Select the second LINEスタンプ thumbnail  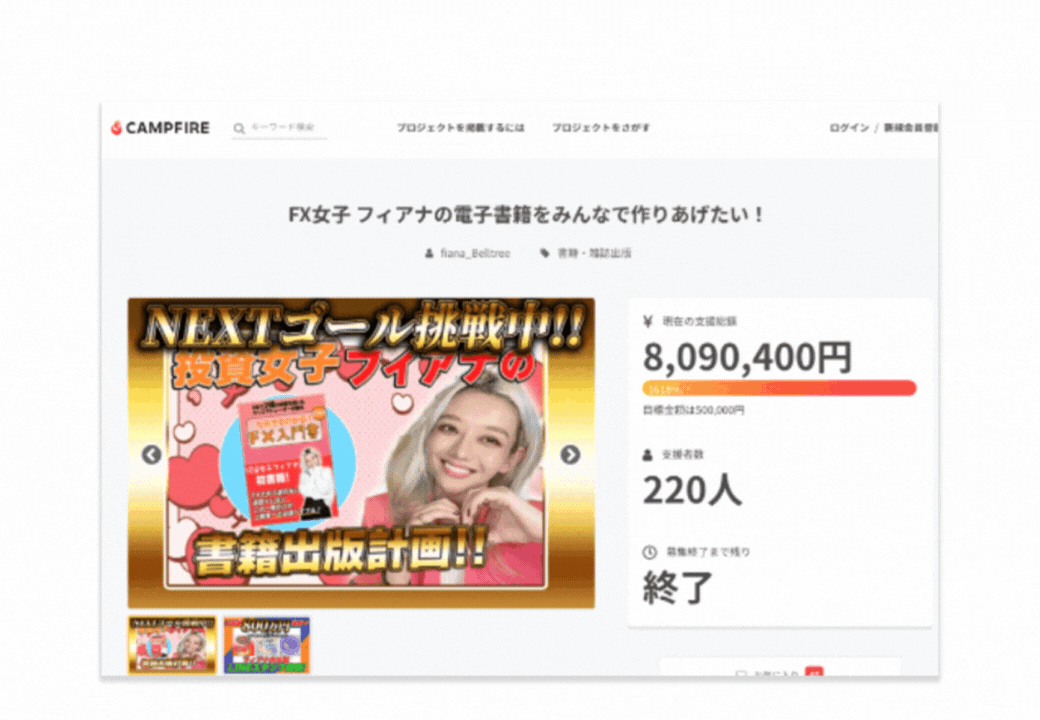[x=267, y=644]
